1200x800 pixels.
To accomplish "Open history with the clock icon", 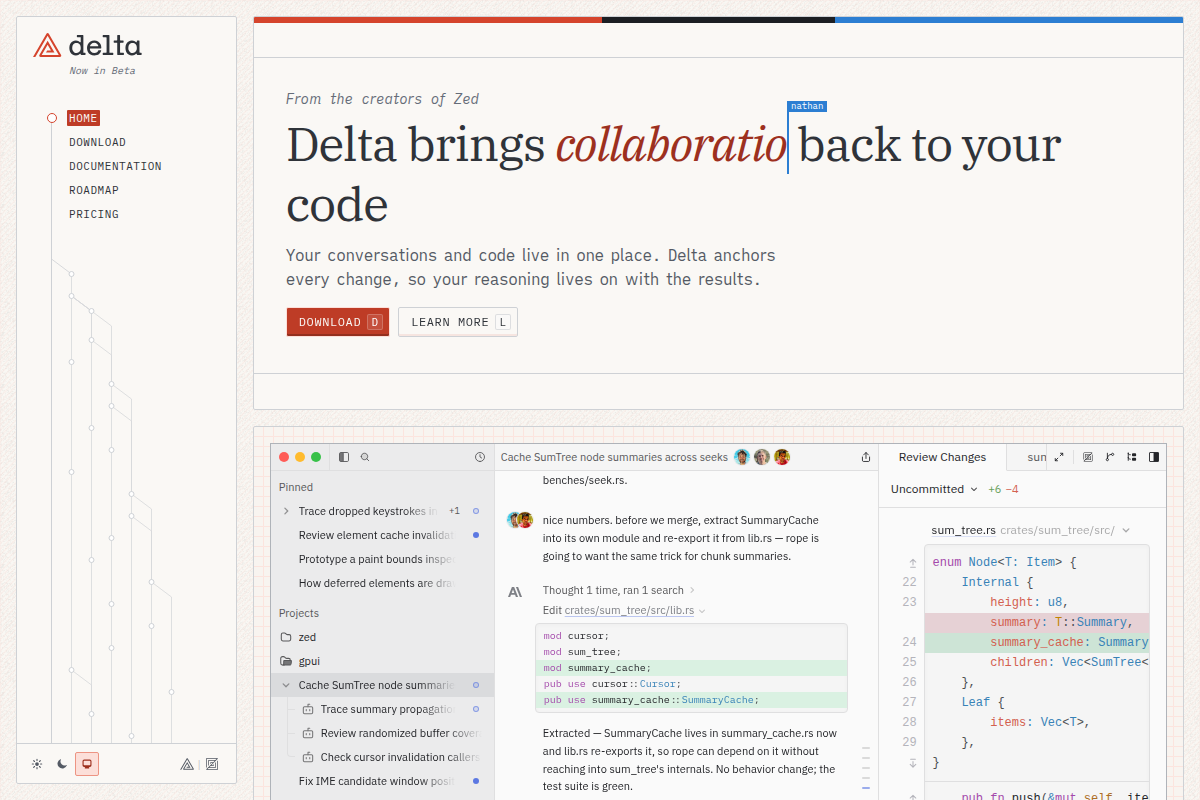I will (480, 457).
